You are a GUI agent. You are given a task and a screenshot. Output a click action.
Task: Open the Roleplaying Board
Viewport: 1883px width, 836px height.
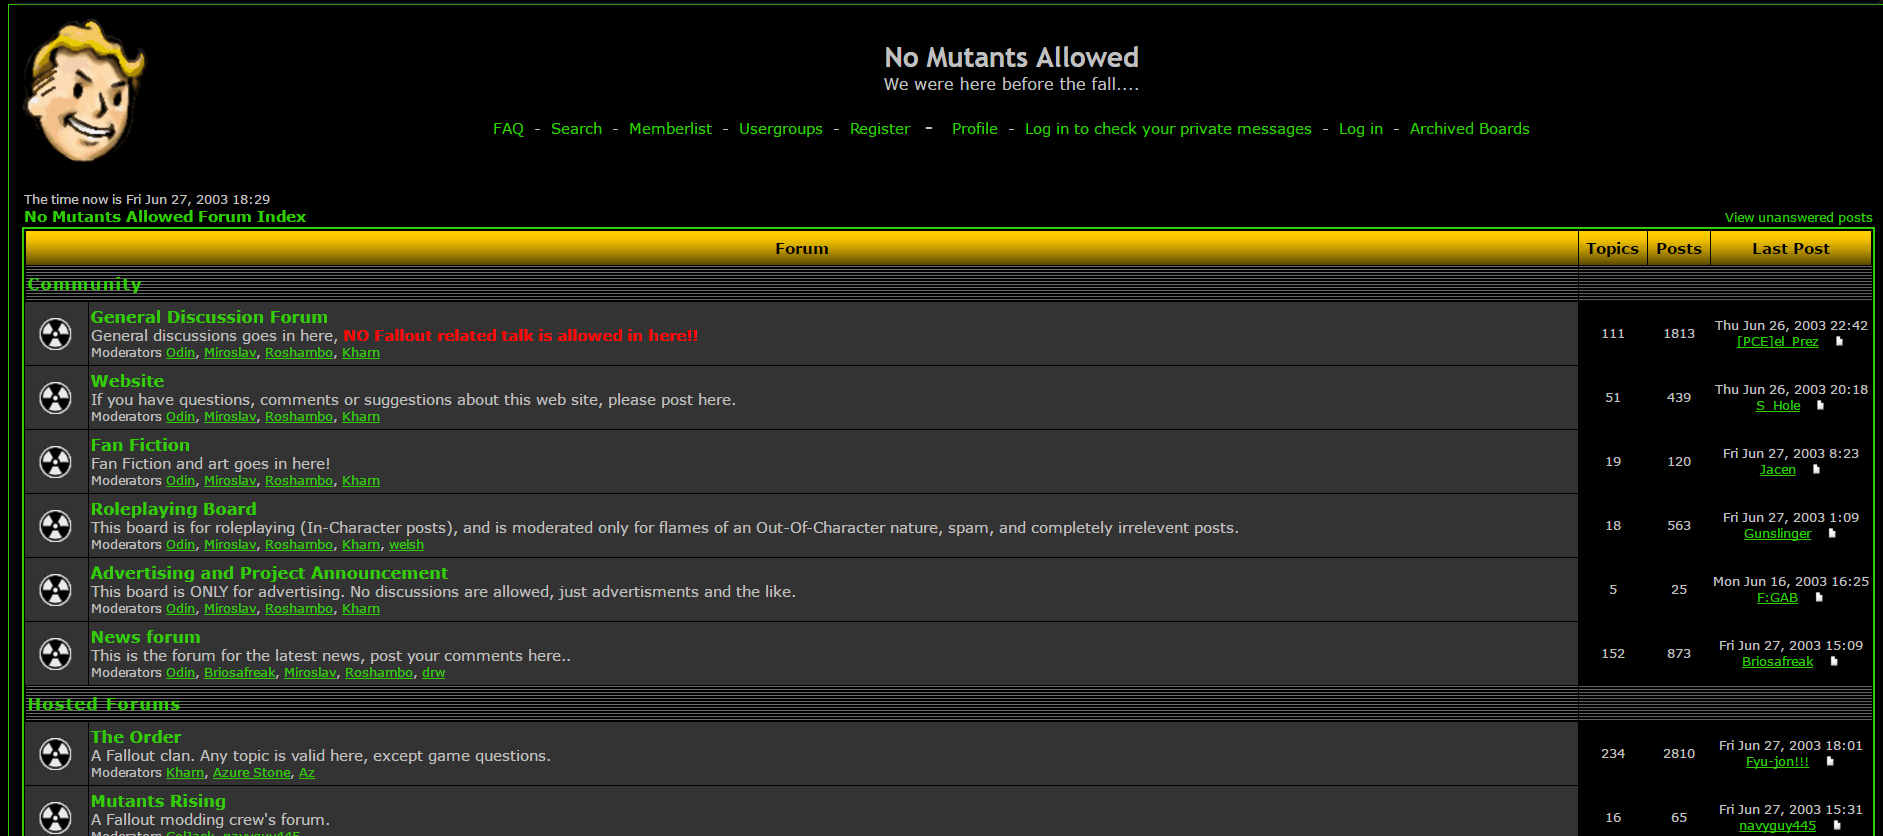click(173, 509)
